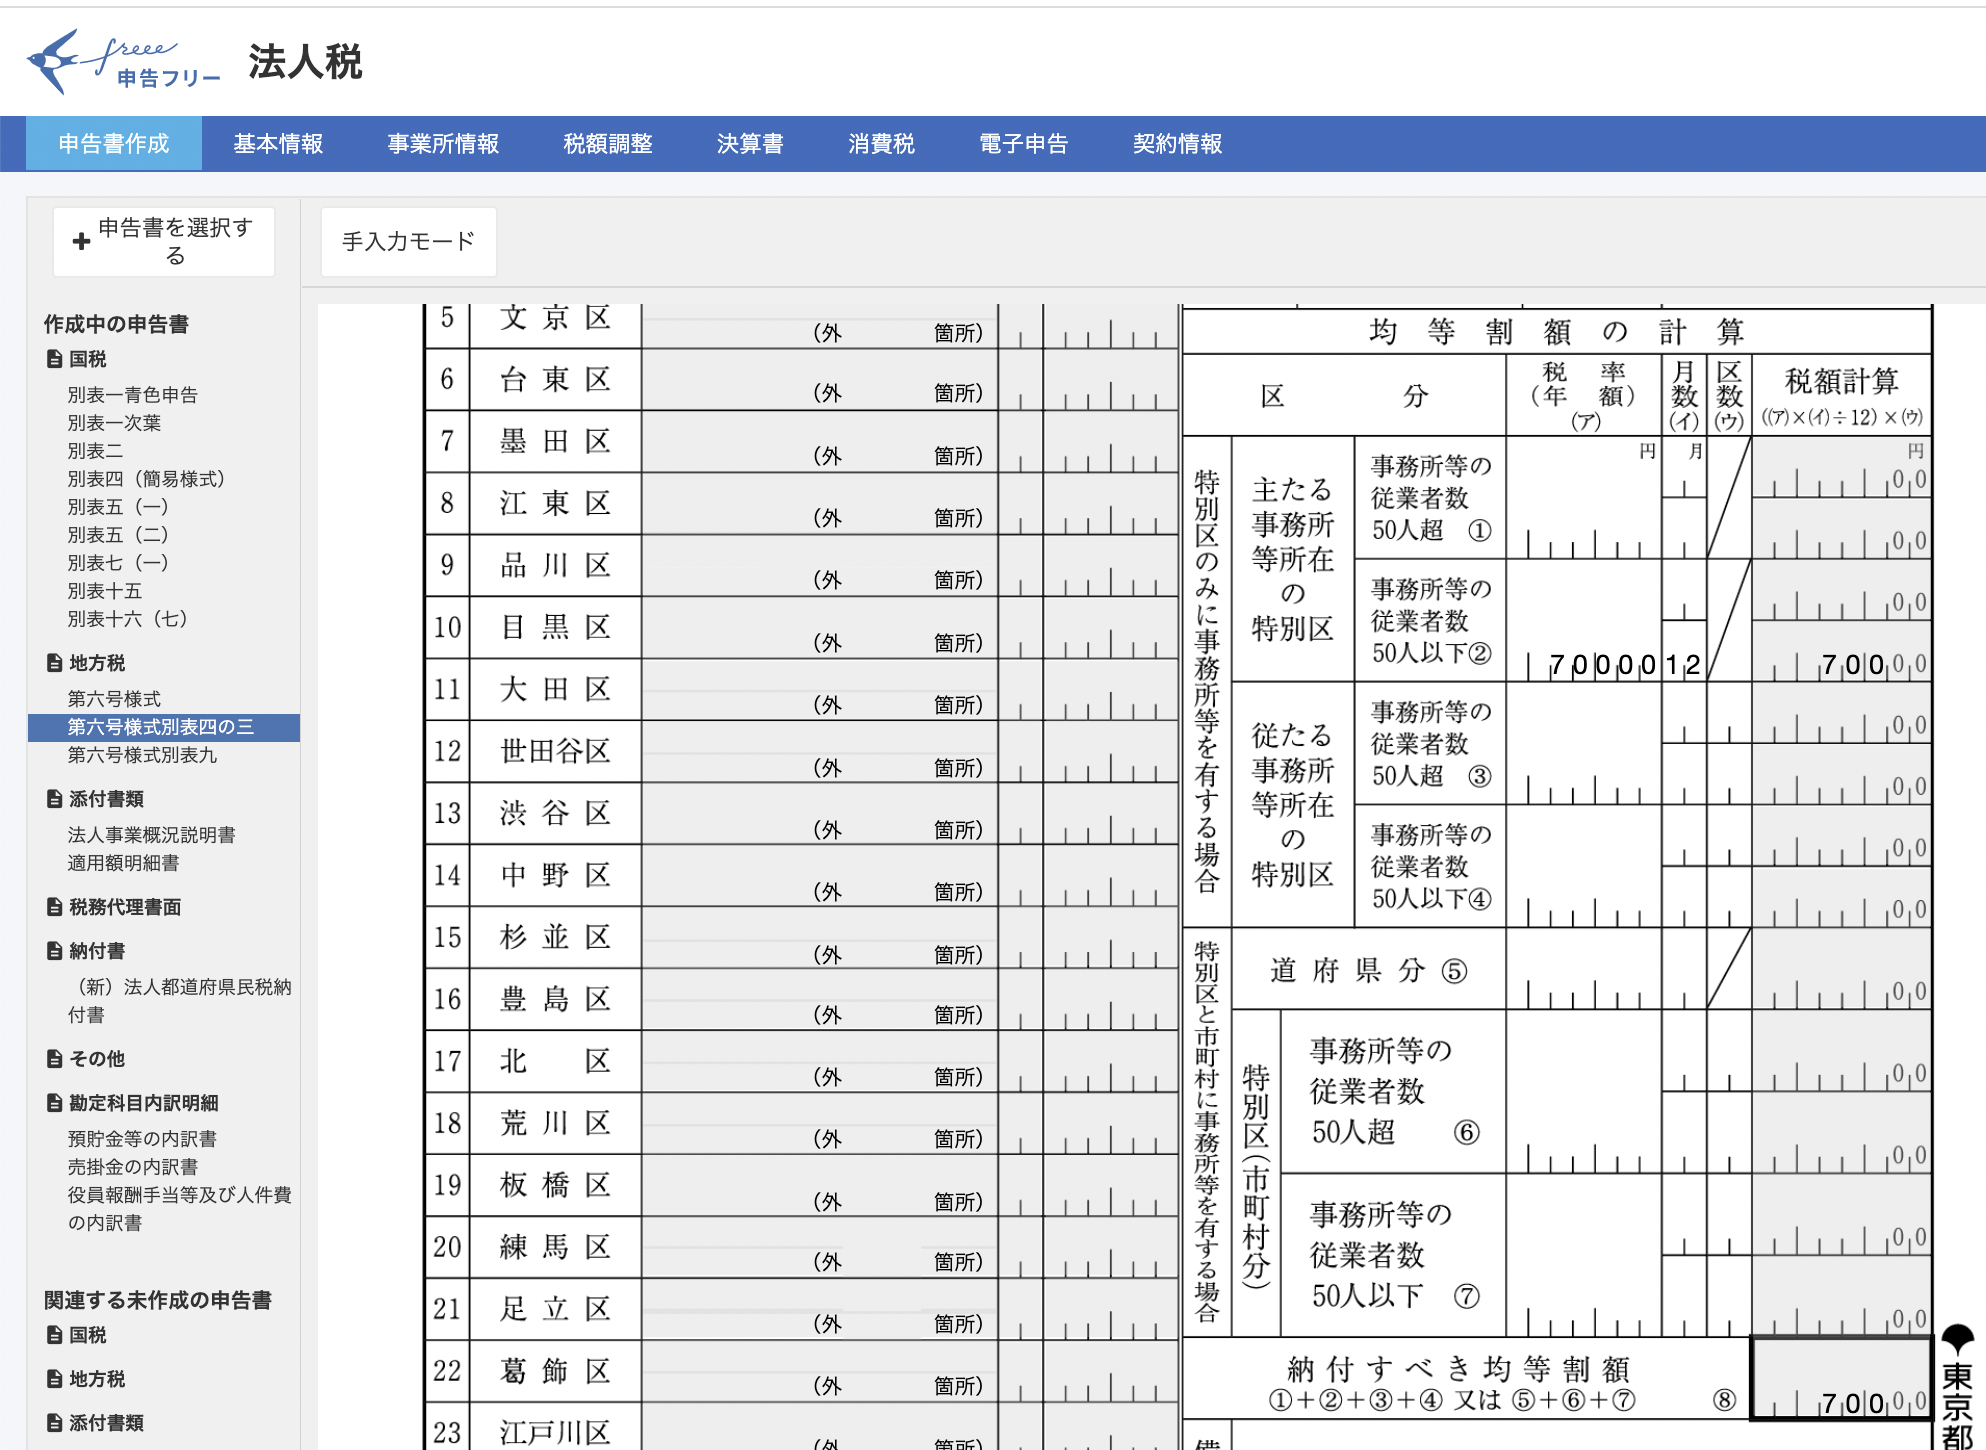Open 別表一青色申告 form link
This screenshot has width=1986, height=1450.
(132, 395)
